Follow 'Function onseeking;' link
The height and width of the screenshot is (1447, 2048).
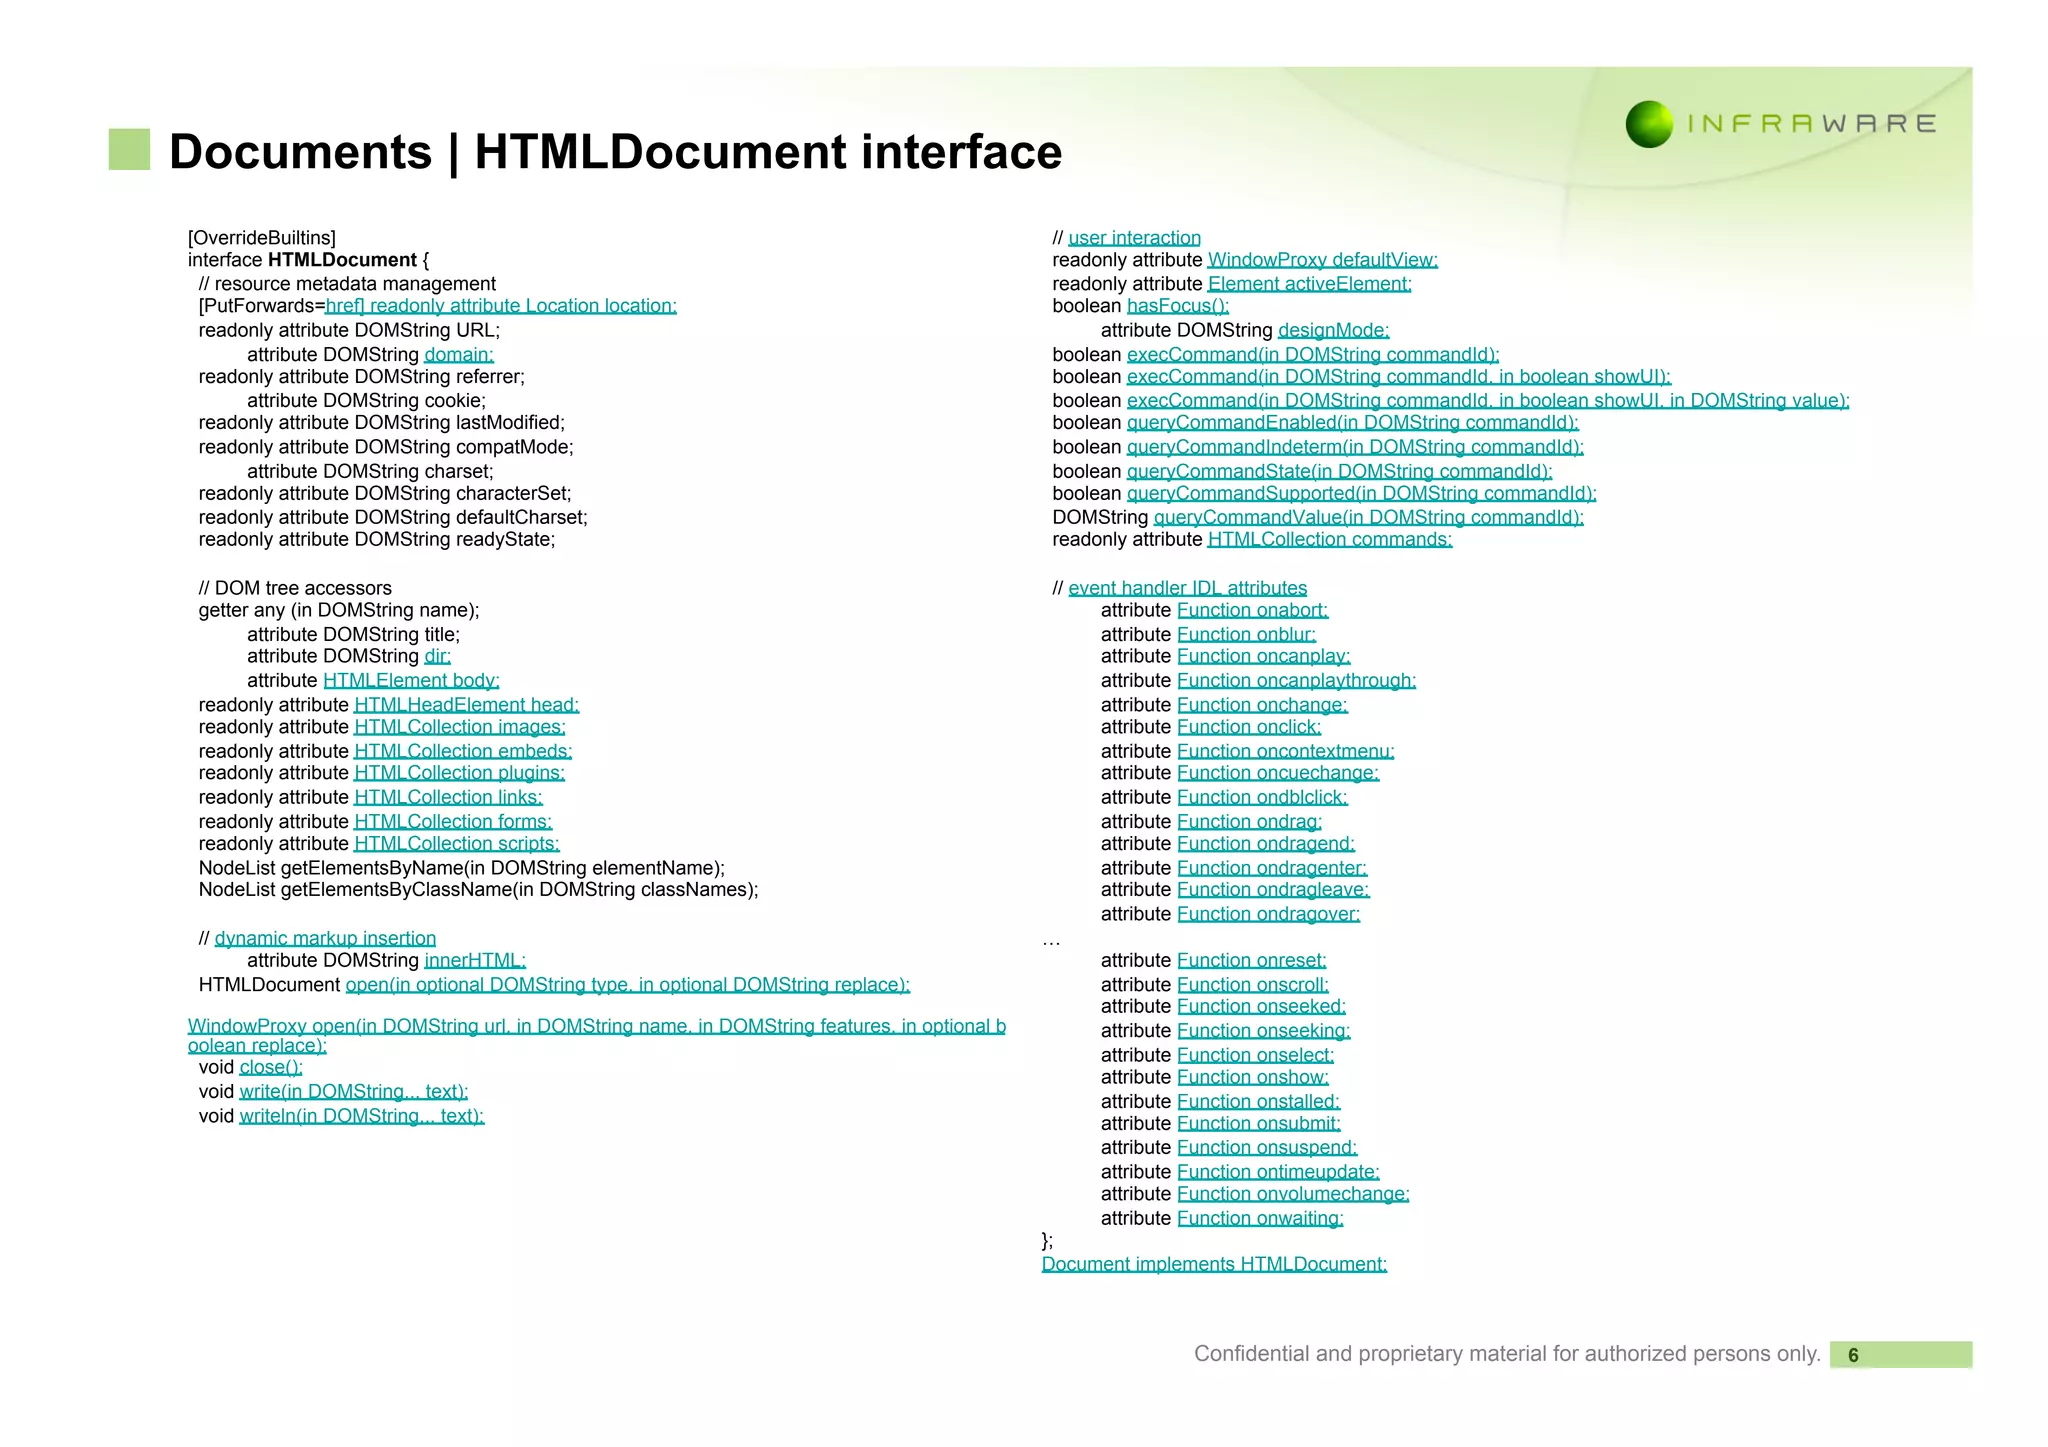pyautogui.click(x=1264, y=1031)
